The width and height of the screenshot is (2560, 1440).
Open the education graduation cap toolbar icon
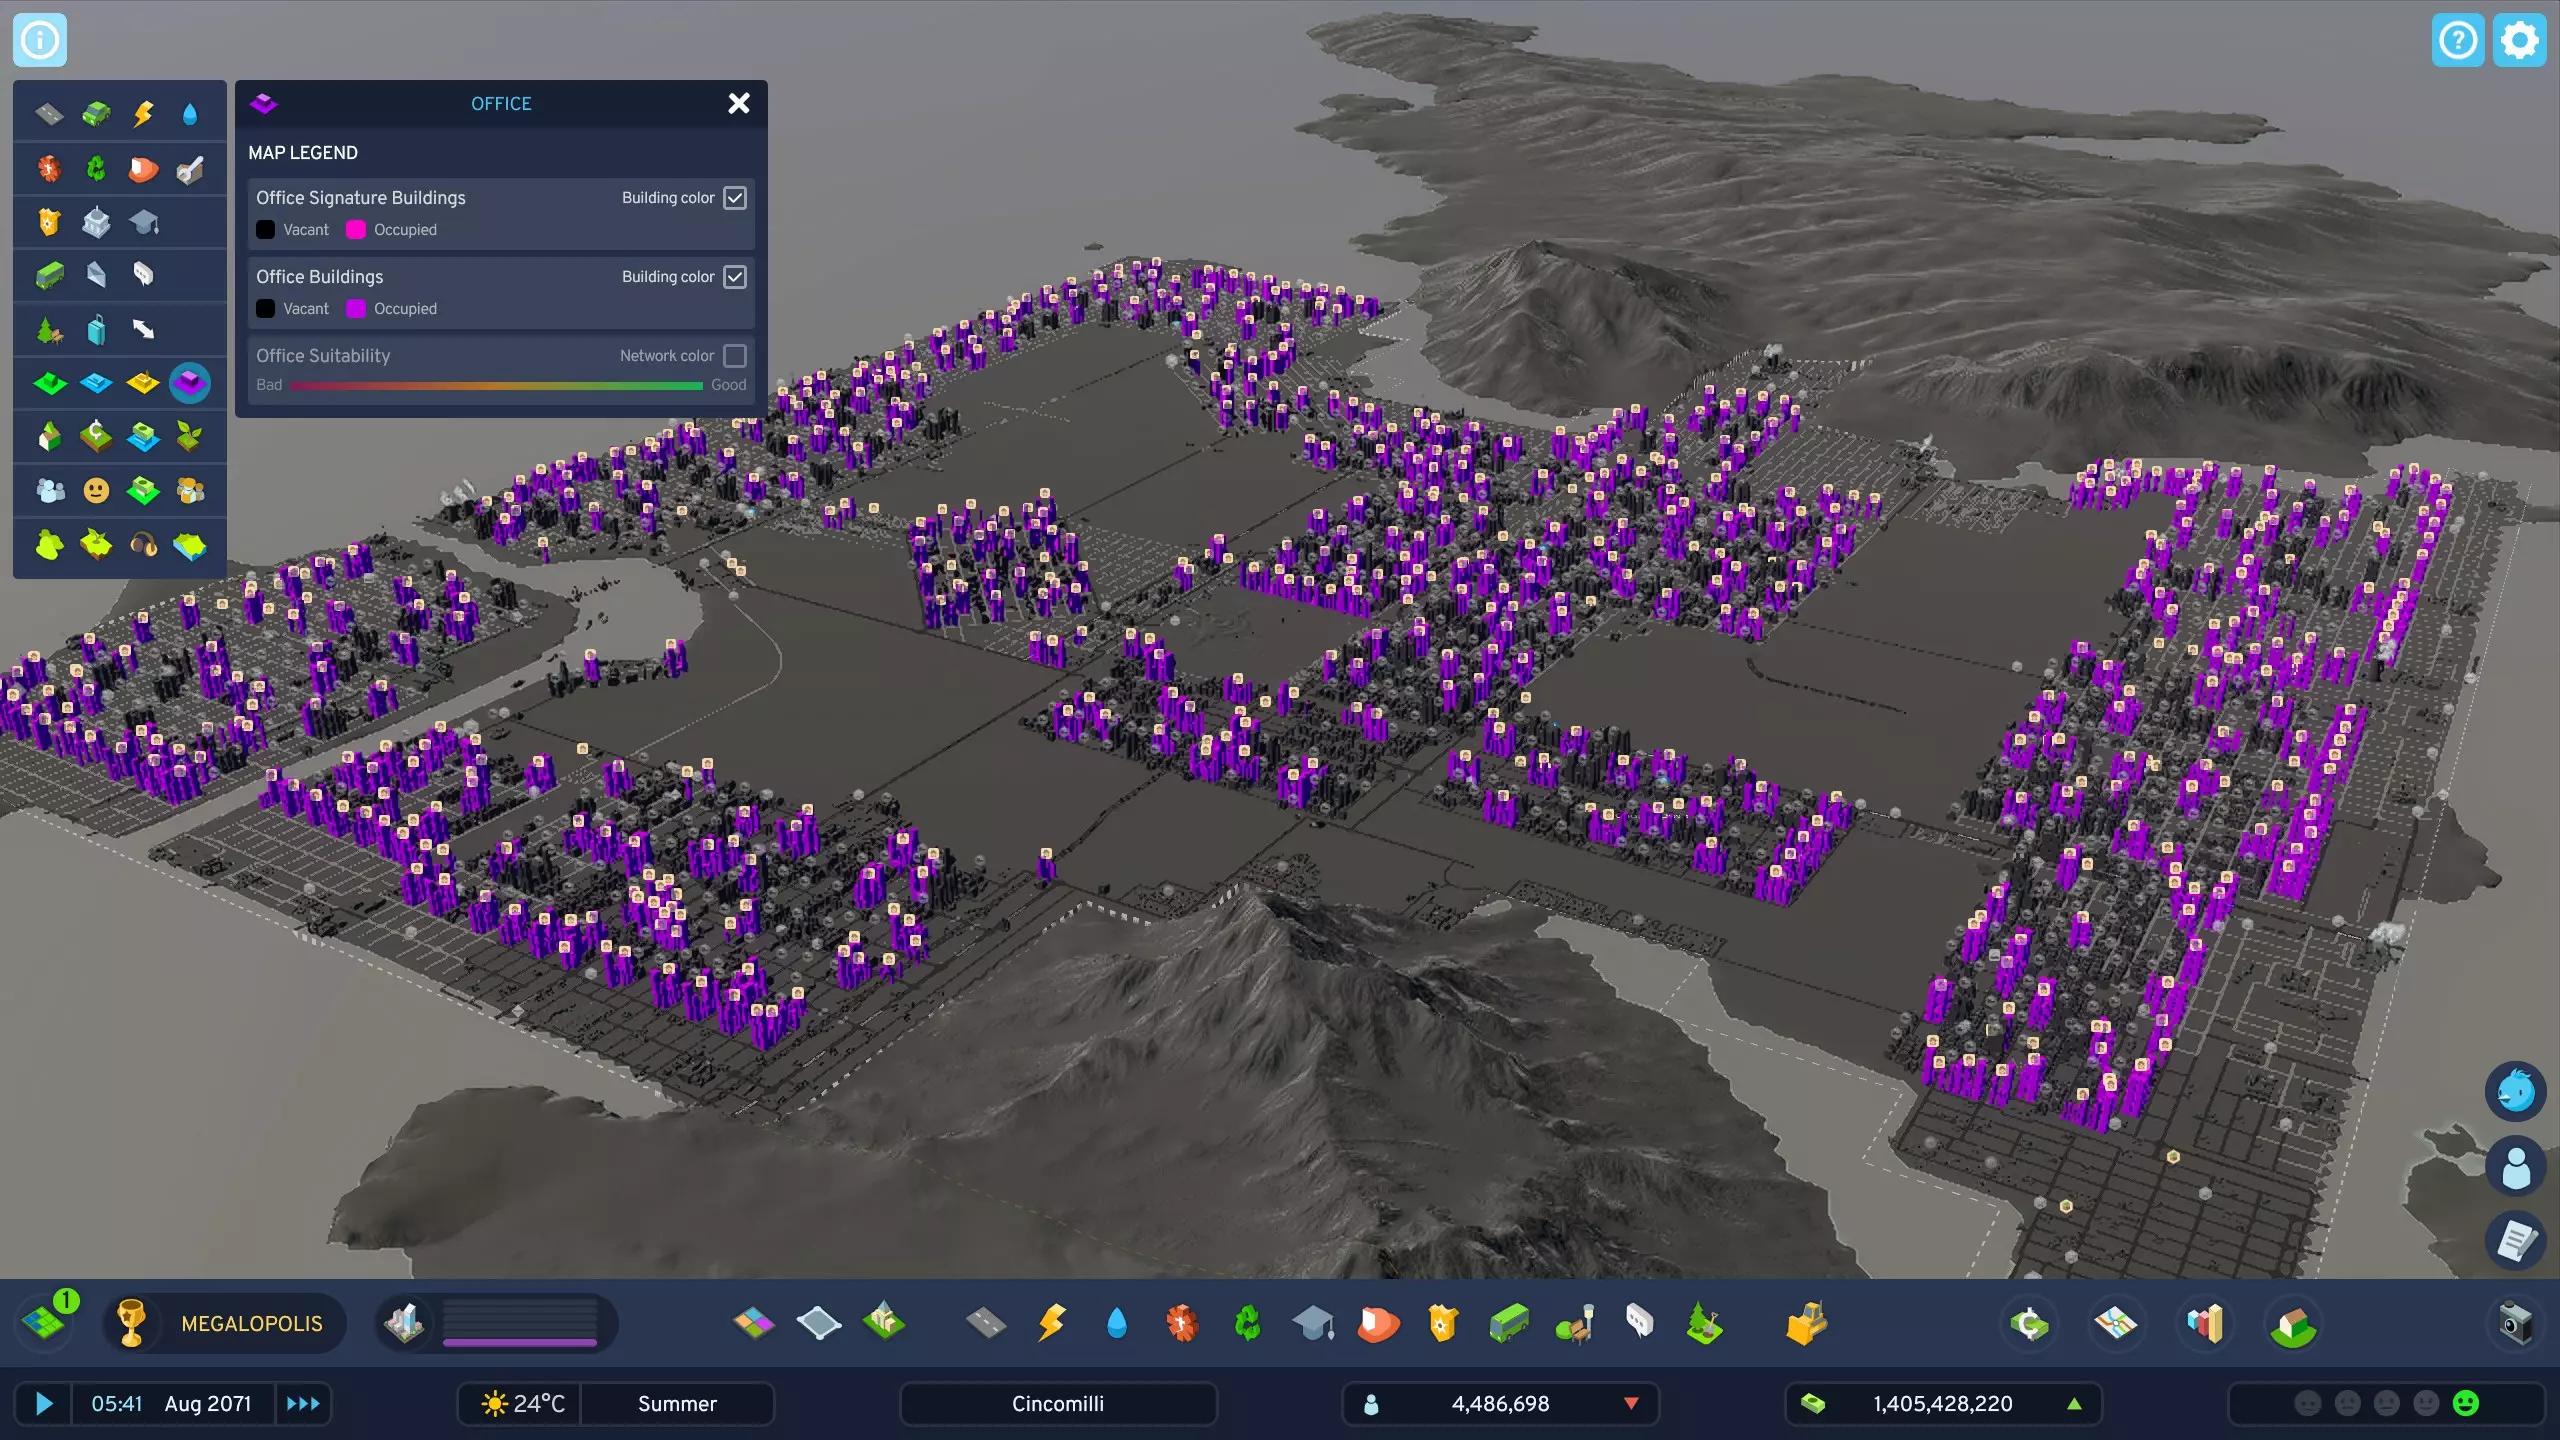[1313, 1323]
